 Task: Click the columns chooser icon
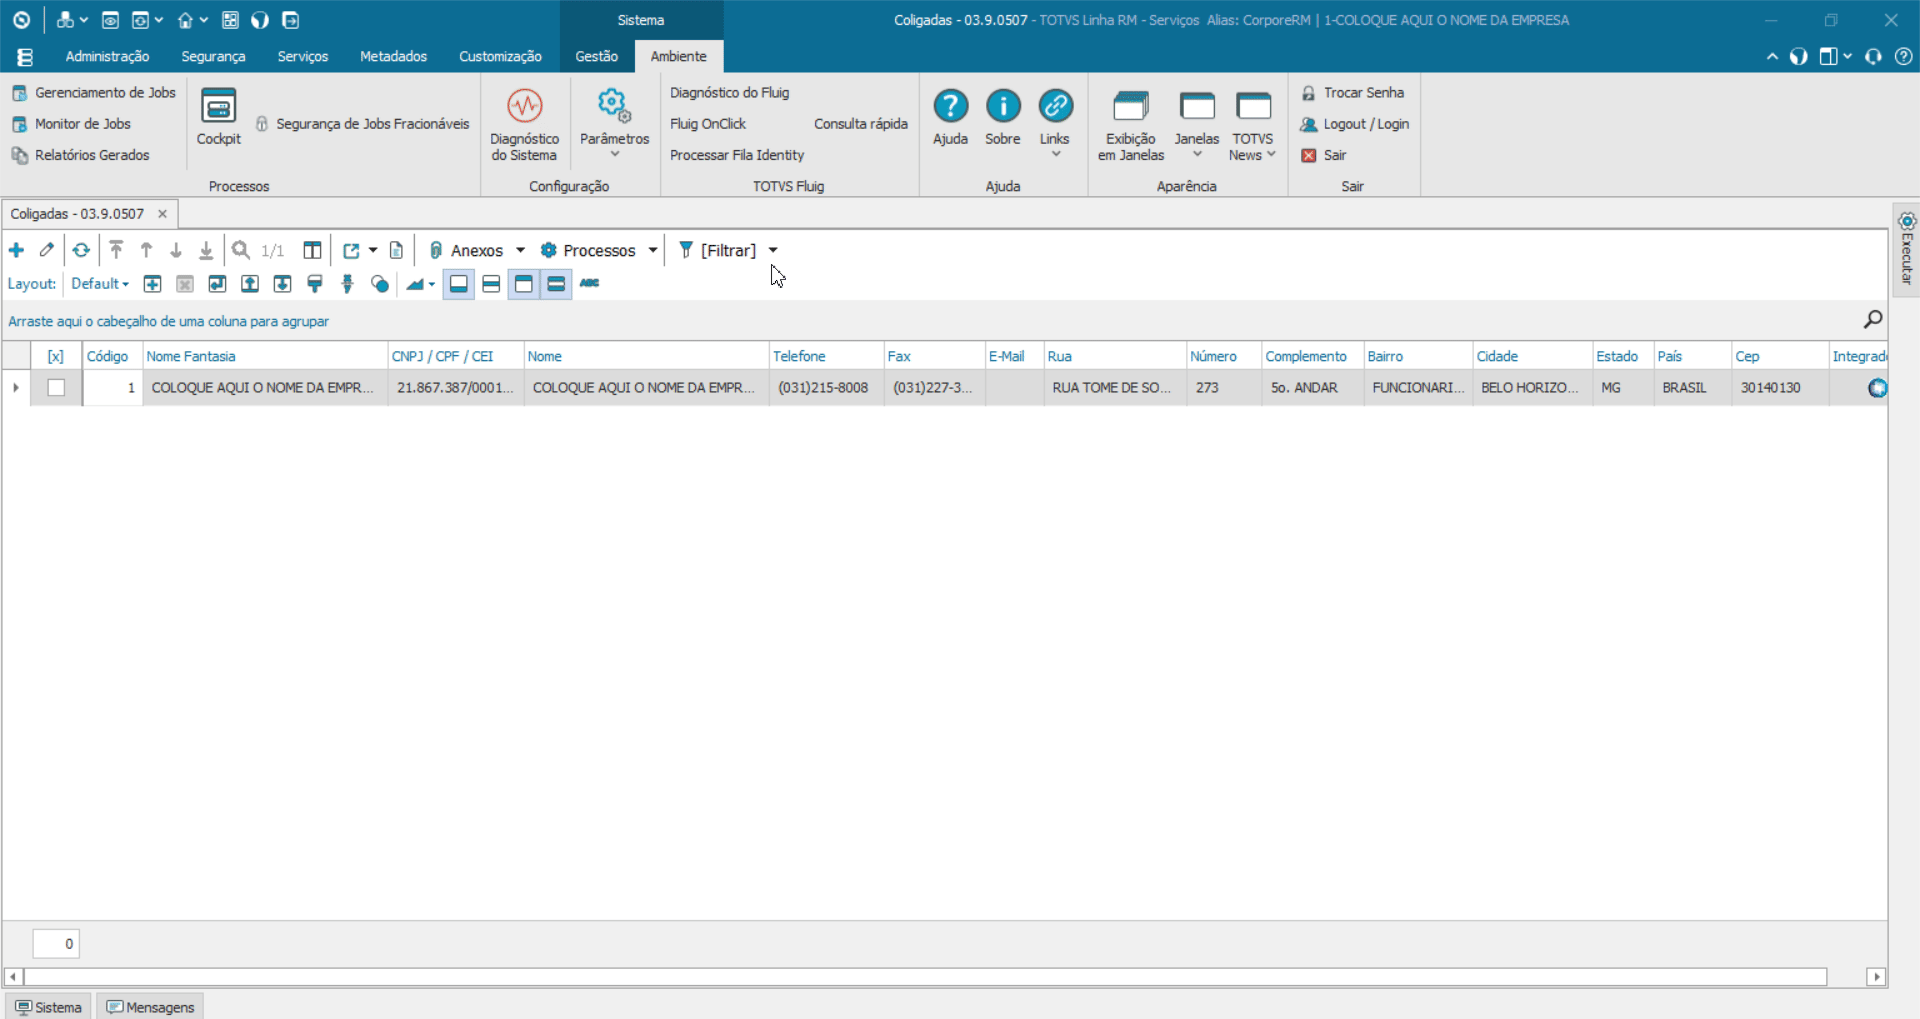(312, 250)
